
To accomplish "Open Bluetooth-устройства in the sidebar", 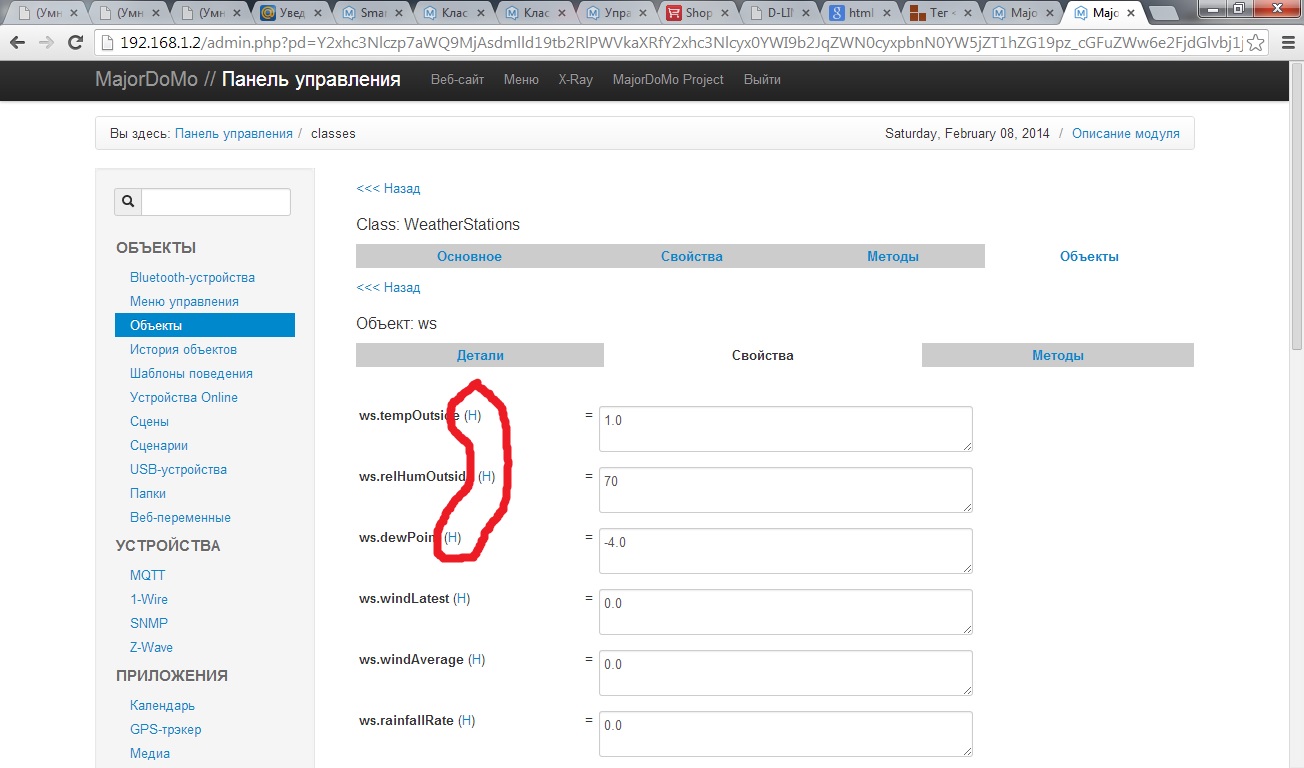I will (x=192, y=277).
